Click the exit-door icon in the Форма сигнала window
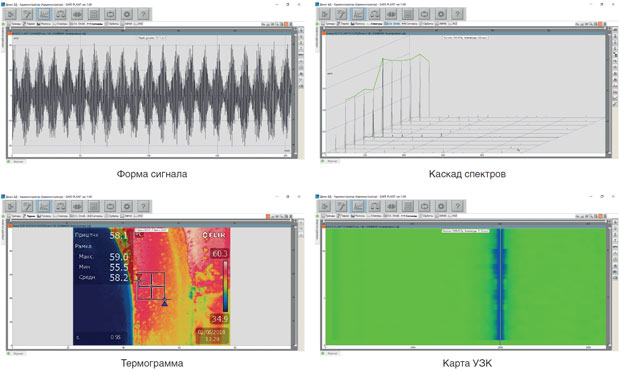Screen dimensions: 620x372 11,14
